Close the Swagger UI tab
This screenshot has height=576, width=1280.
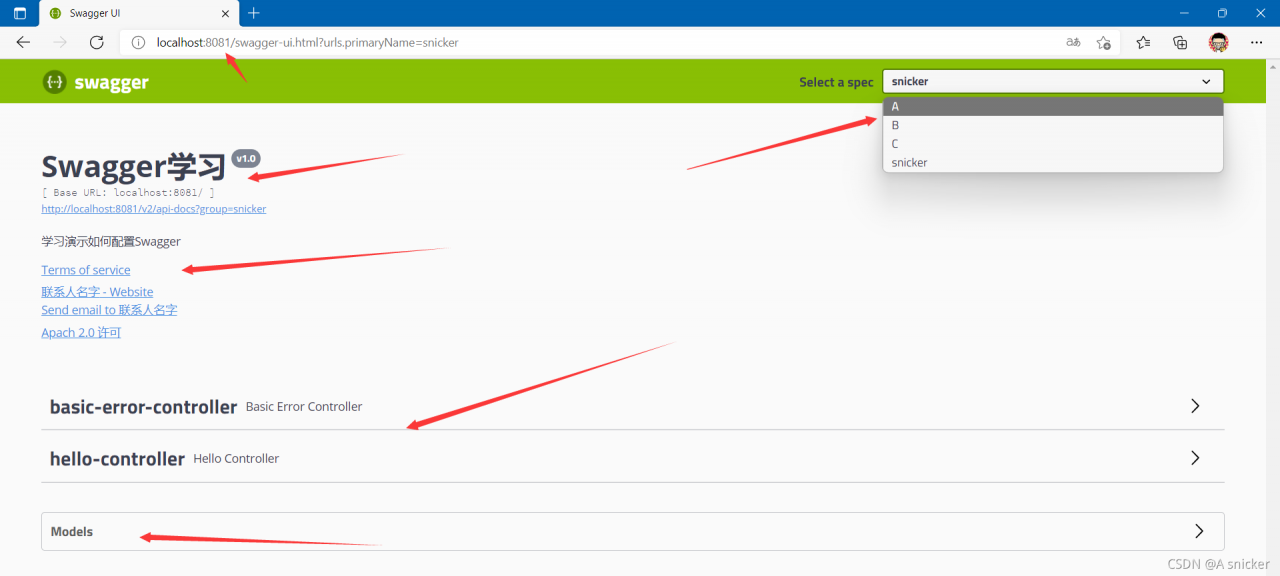[x=226, y=13]
